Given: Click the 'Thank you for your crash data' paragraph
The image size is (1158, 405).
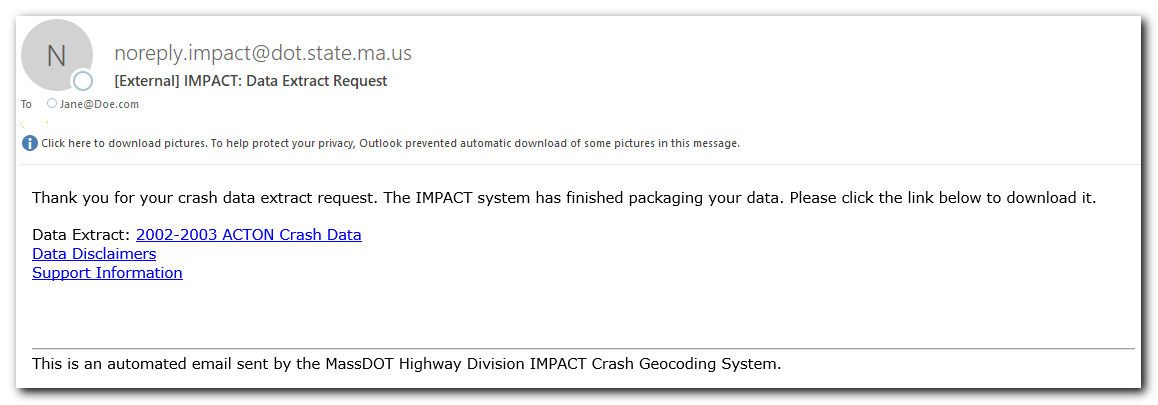Looking at the screenshot, I should coord(564,198).
